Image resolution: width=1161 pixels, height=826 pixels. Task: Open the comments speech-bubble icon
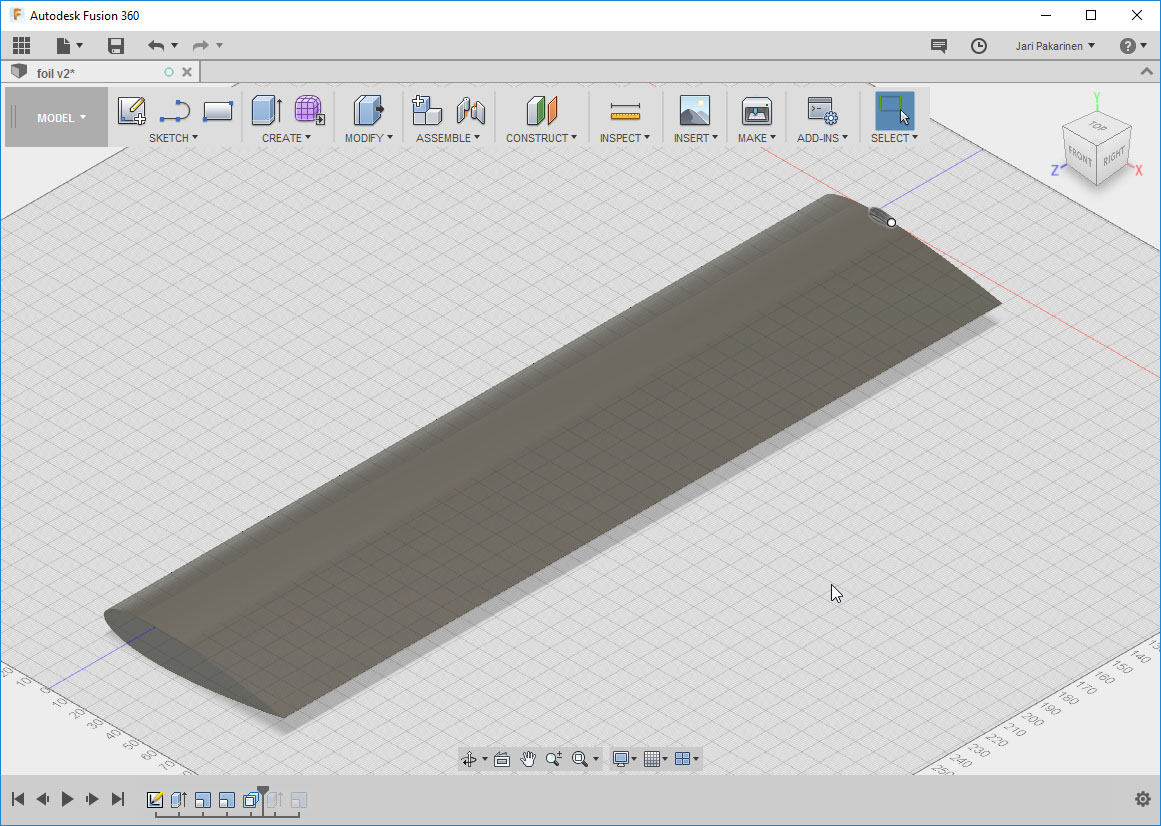point(939,46)
